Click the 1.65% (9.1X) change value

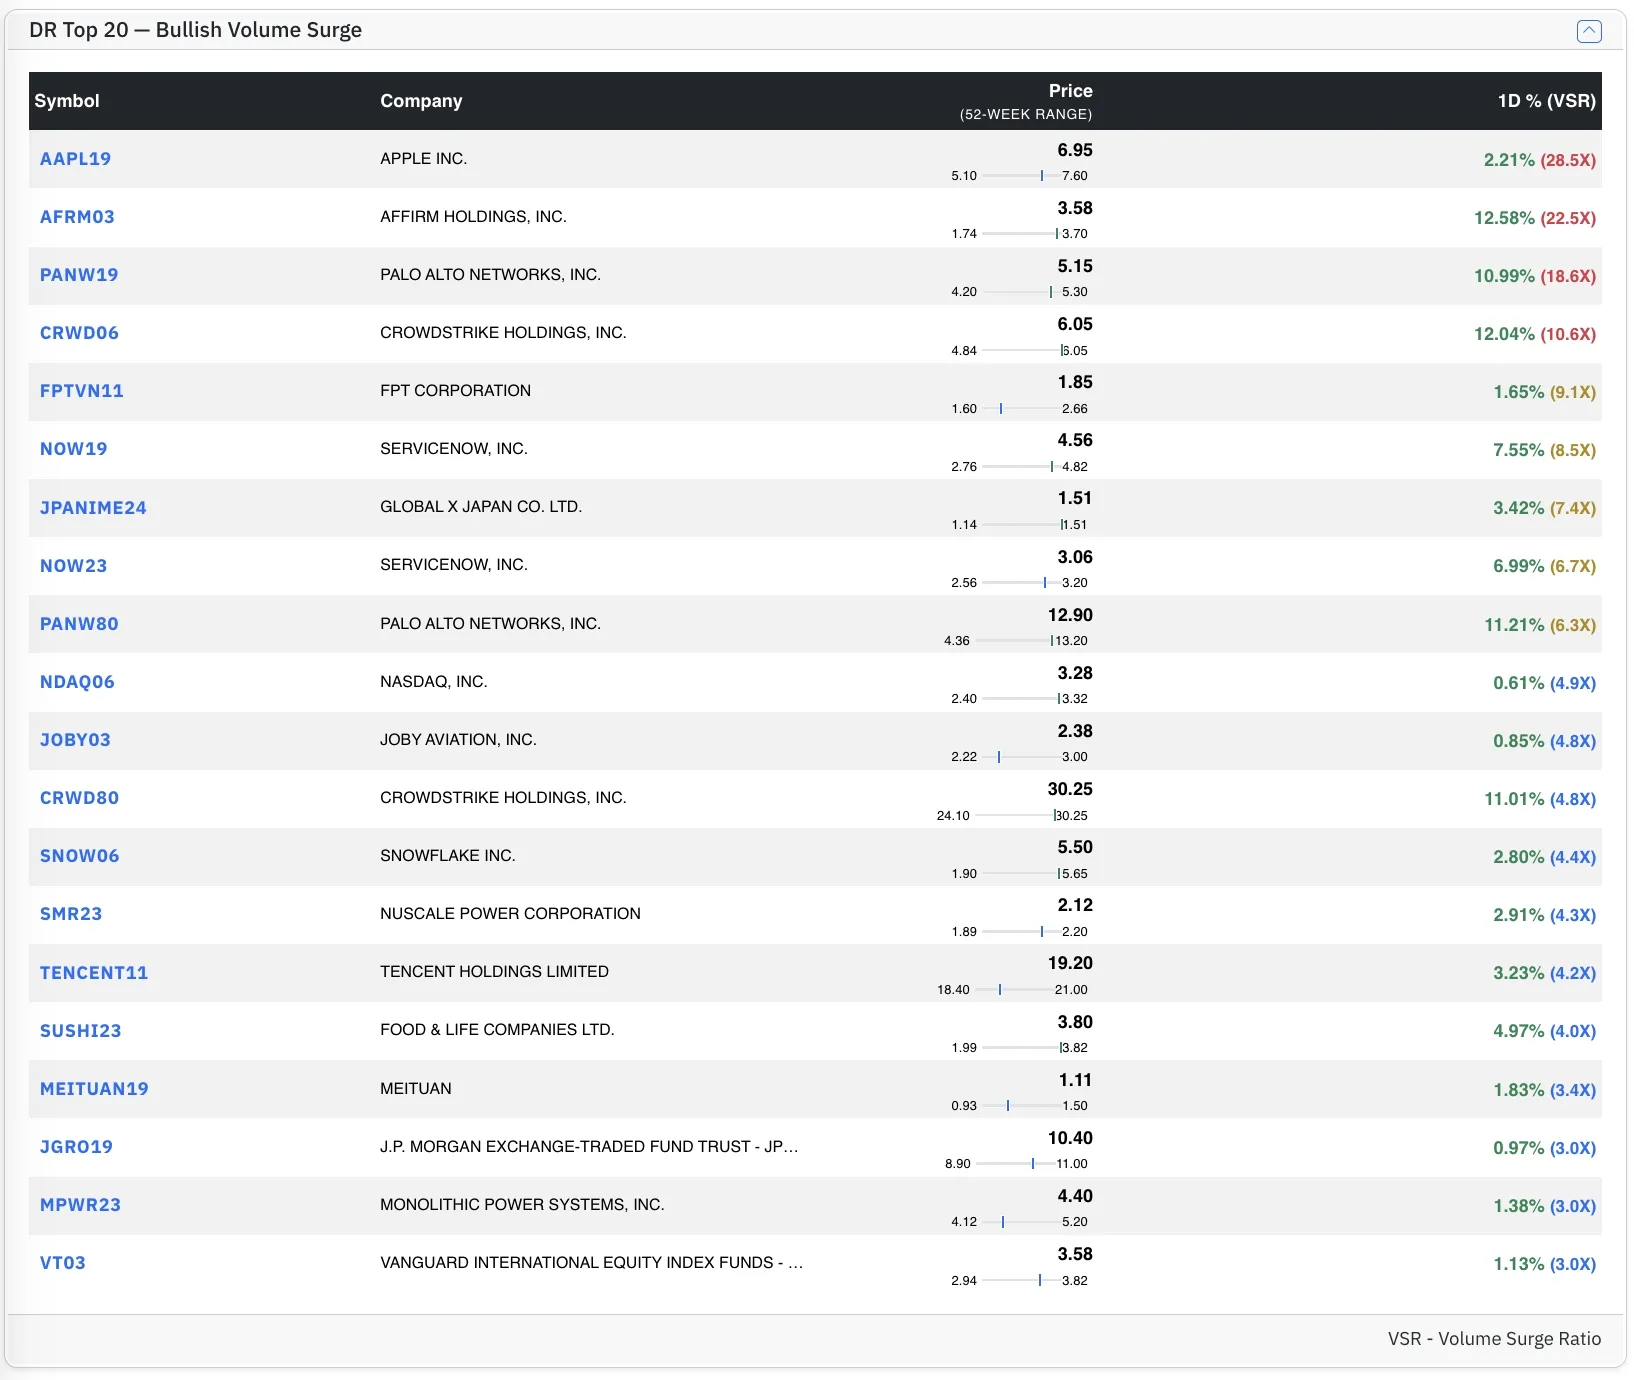point(1545,392)
